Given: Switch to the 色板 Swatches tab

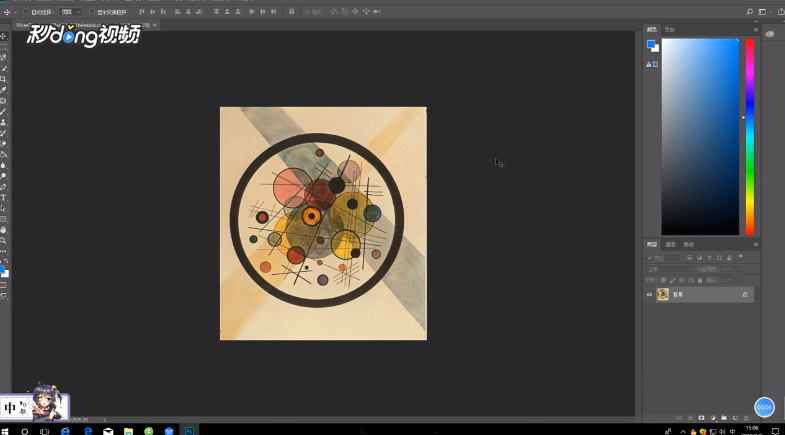Looking at the screenshot, I should point(669,30).
